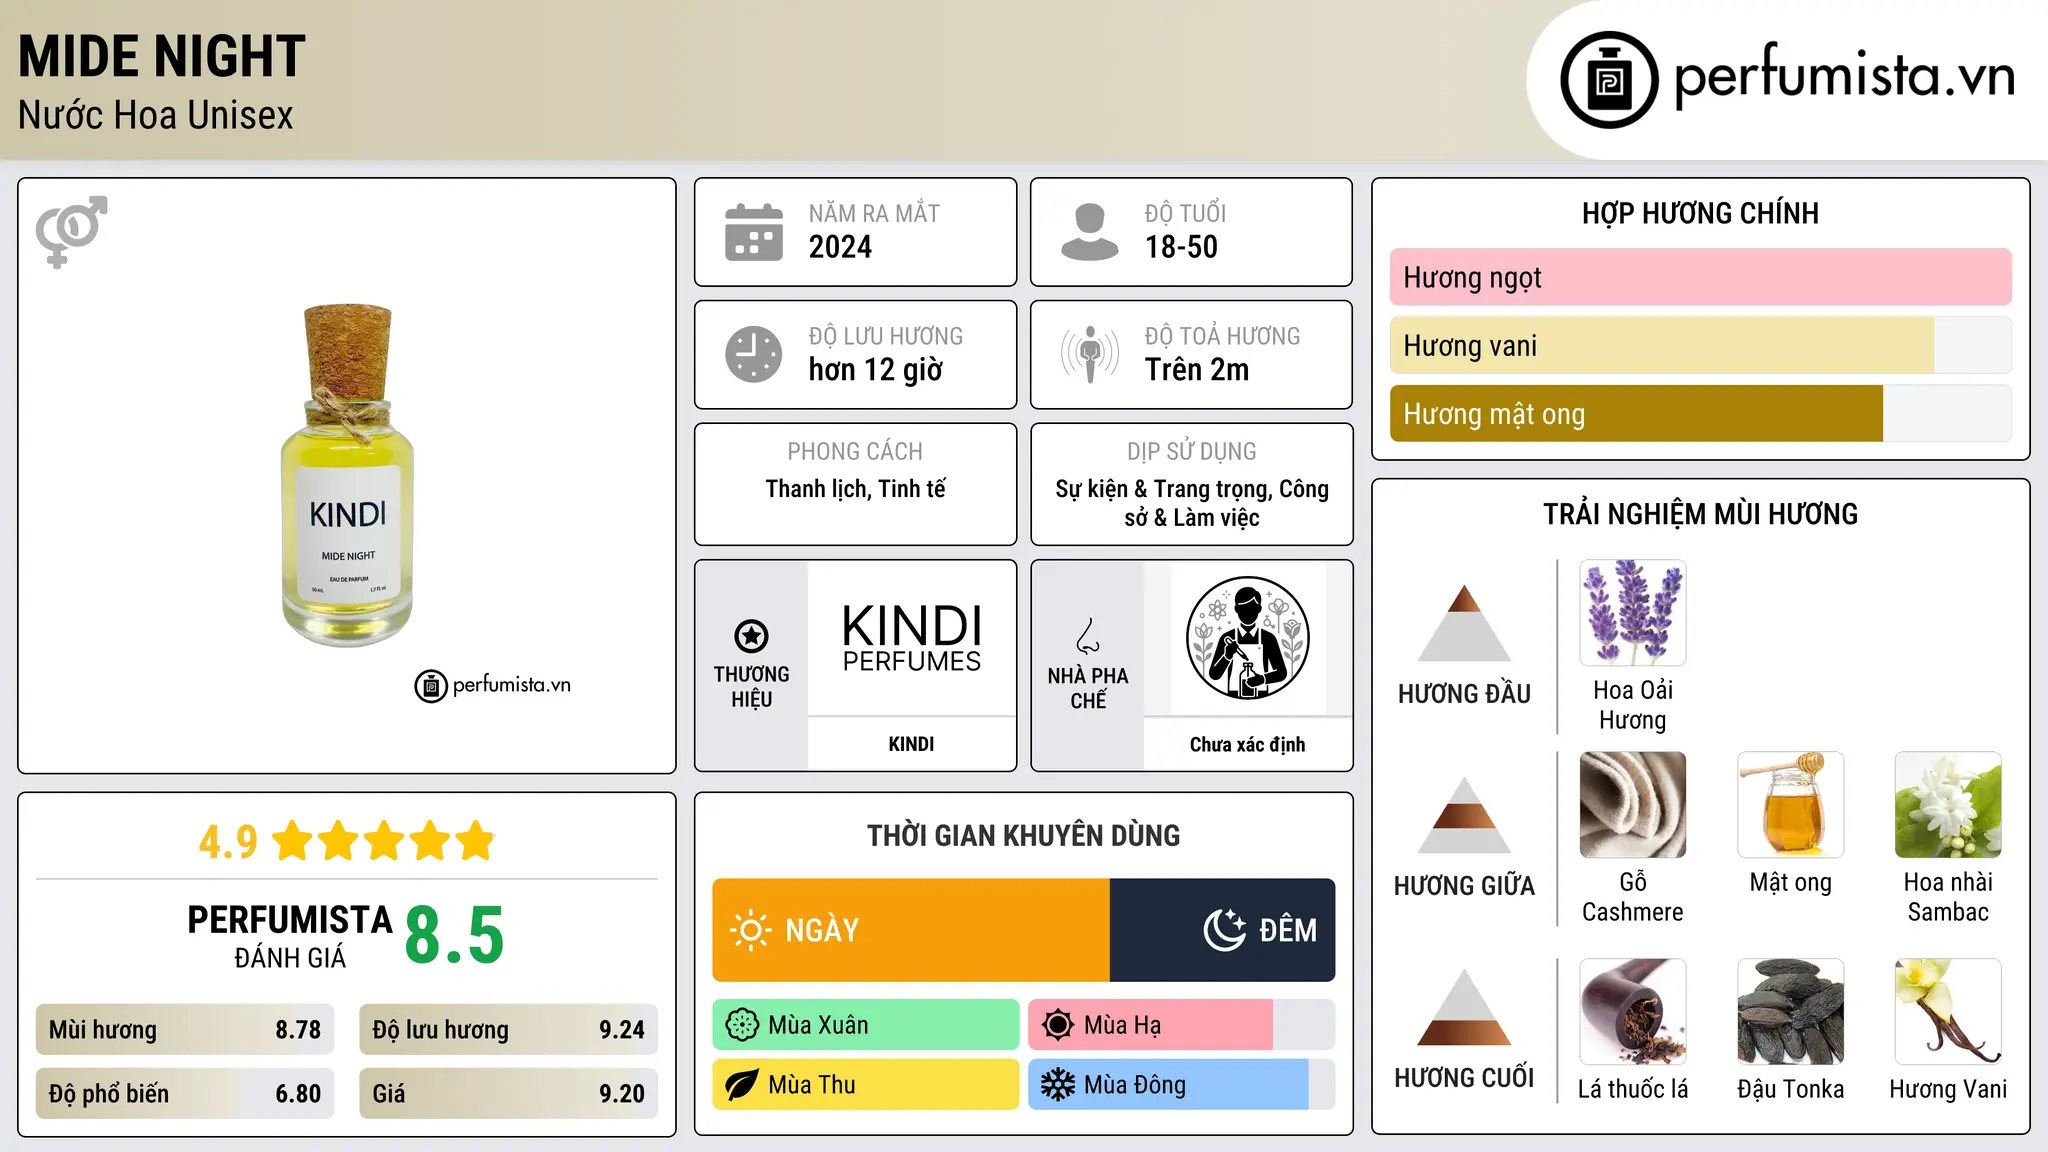The height and width of the screenshot is (1152, 2048).
Task: Click the Sự kiện & Trang trọng occasion text
Action: tap(1192, 503)
